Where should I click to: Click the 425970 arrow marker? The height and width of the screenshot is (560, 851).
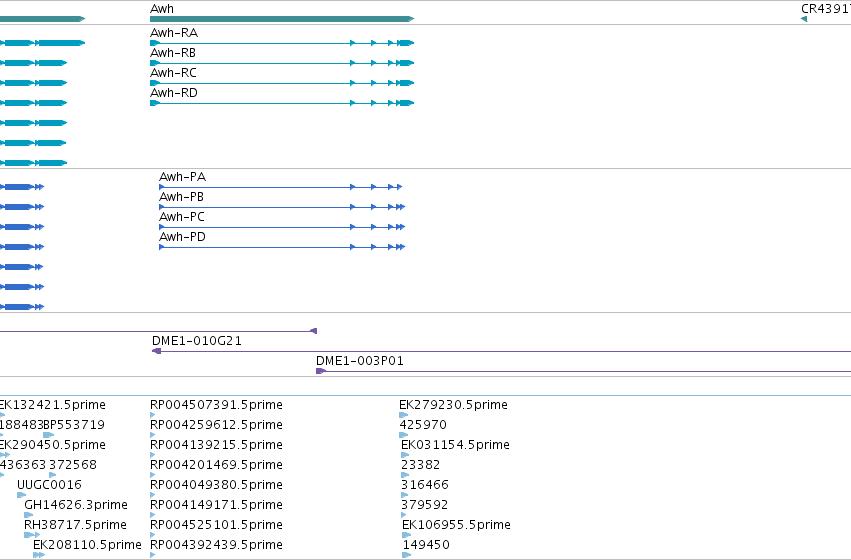[x=403, y=435]
